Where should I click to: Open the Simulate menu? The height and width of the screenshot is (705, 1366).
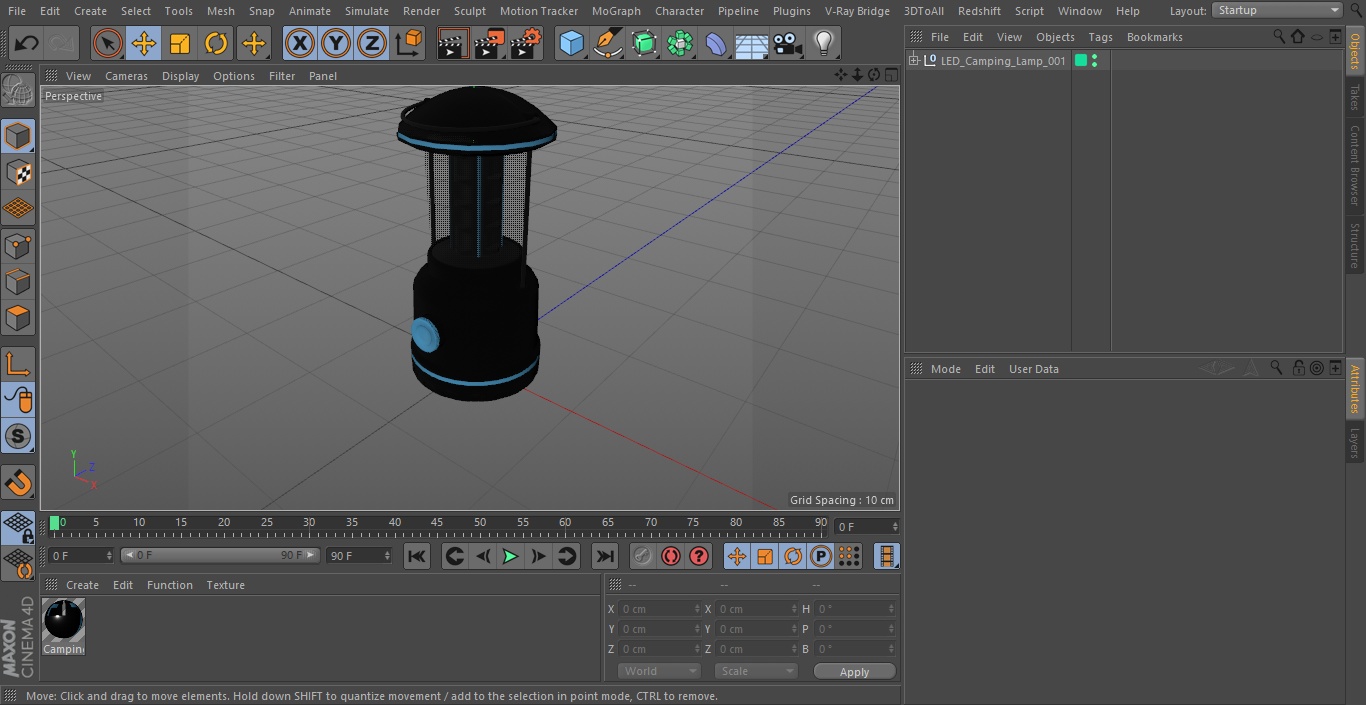(x=367, y=11)
